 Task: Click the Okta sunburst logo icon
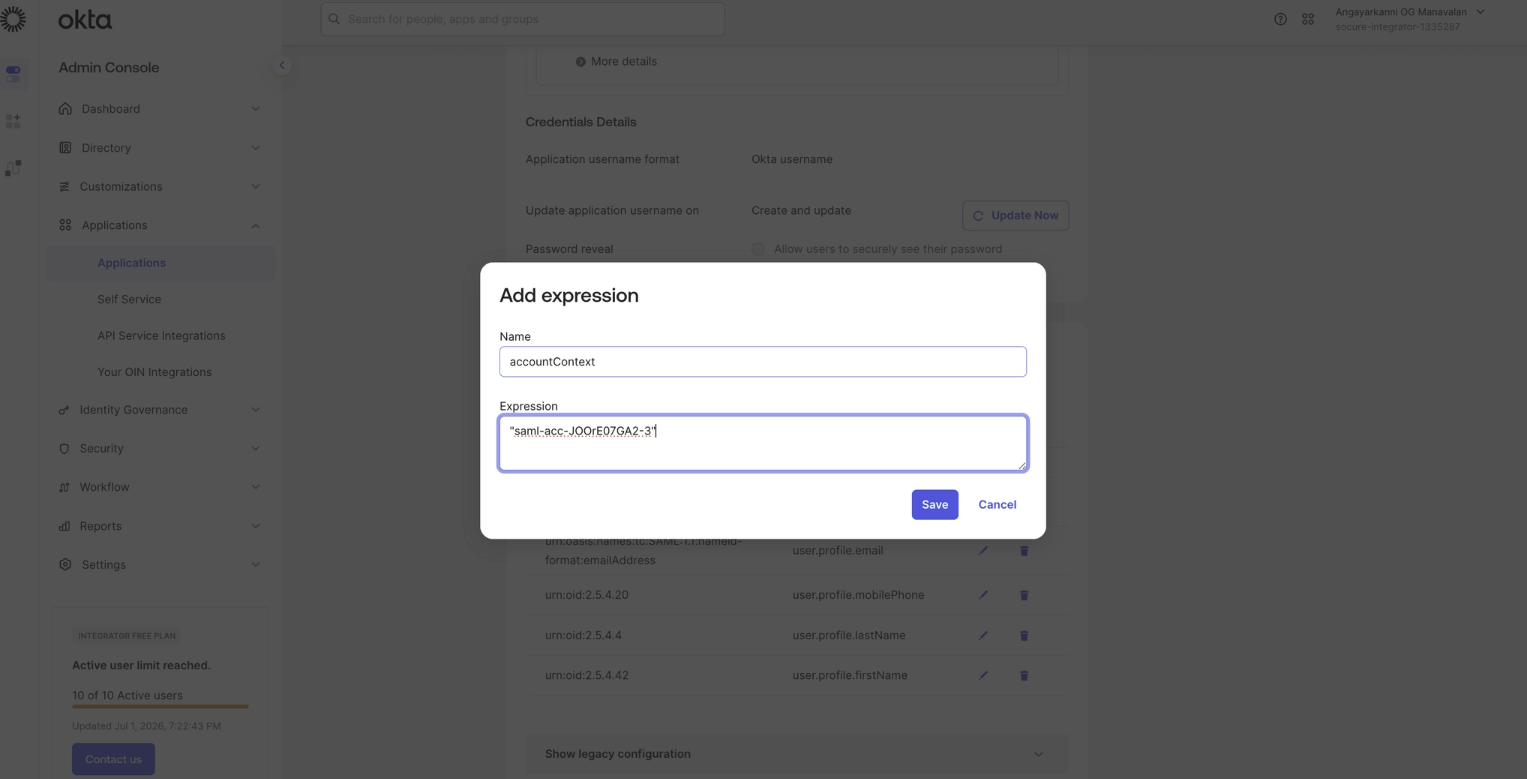click(13, 19)
